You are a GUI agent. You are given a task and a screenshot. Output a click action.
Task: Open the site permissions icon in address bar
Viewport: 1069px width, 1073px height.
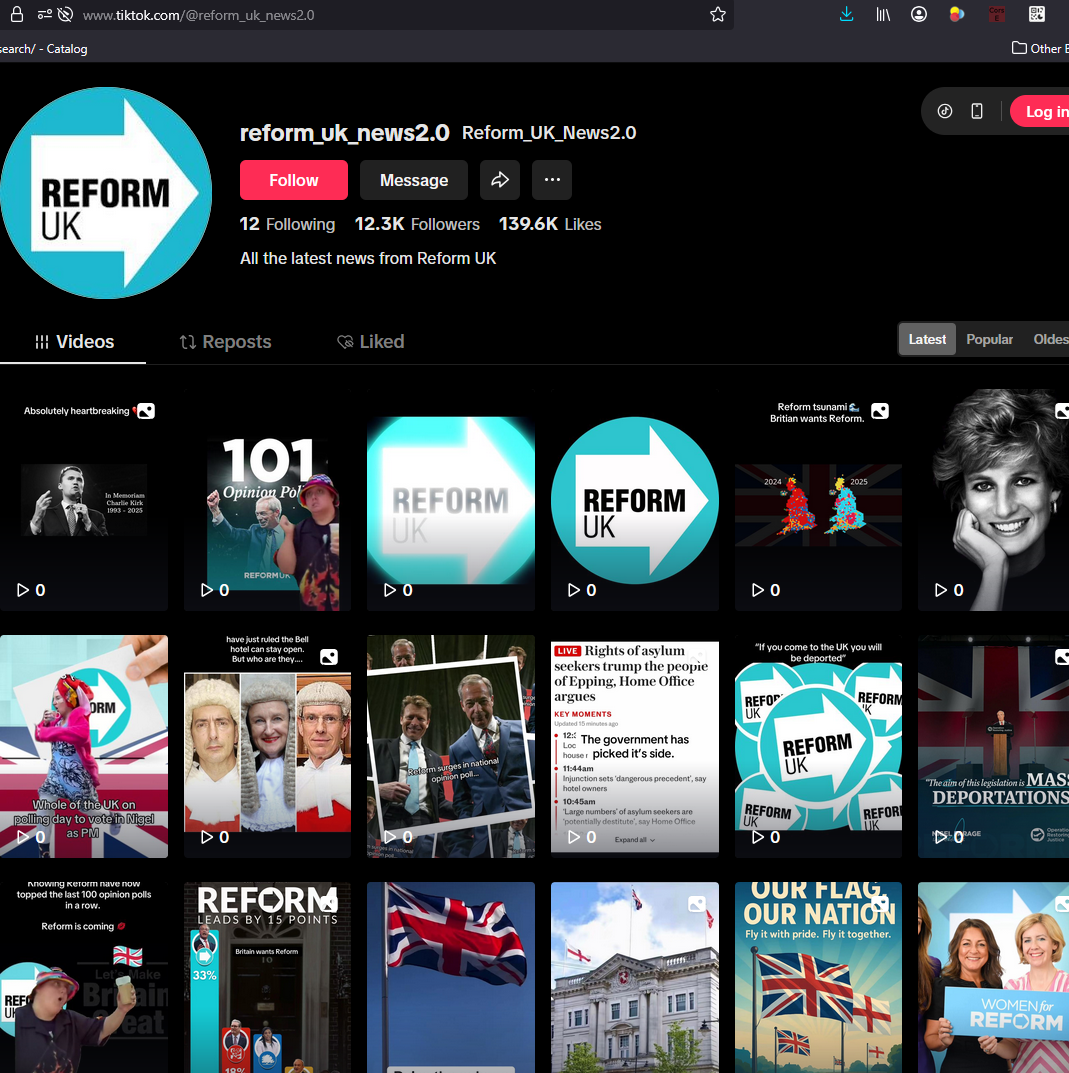(x=44, y=14)
